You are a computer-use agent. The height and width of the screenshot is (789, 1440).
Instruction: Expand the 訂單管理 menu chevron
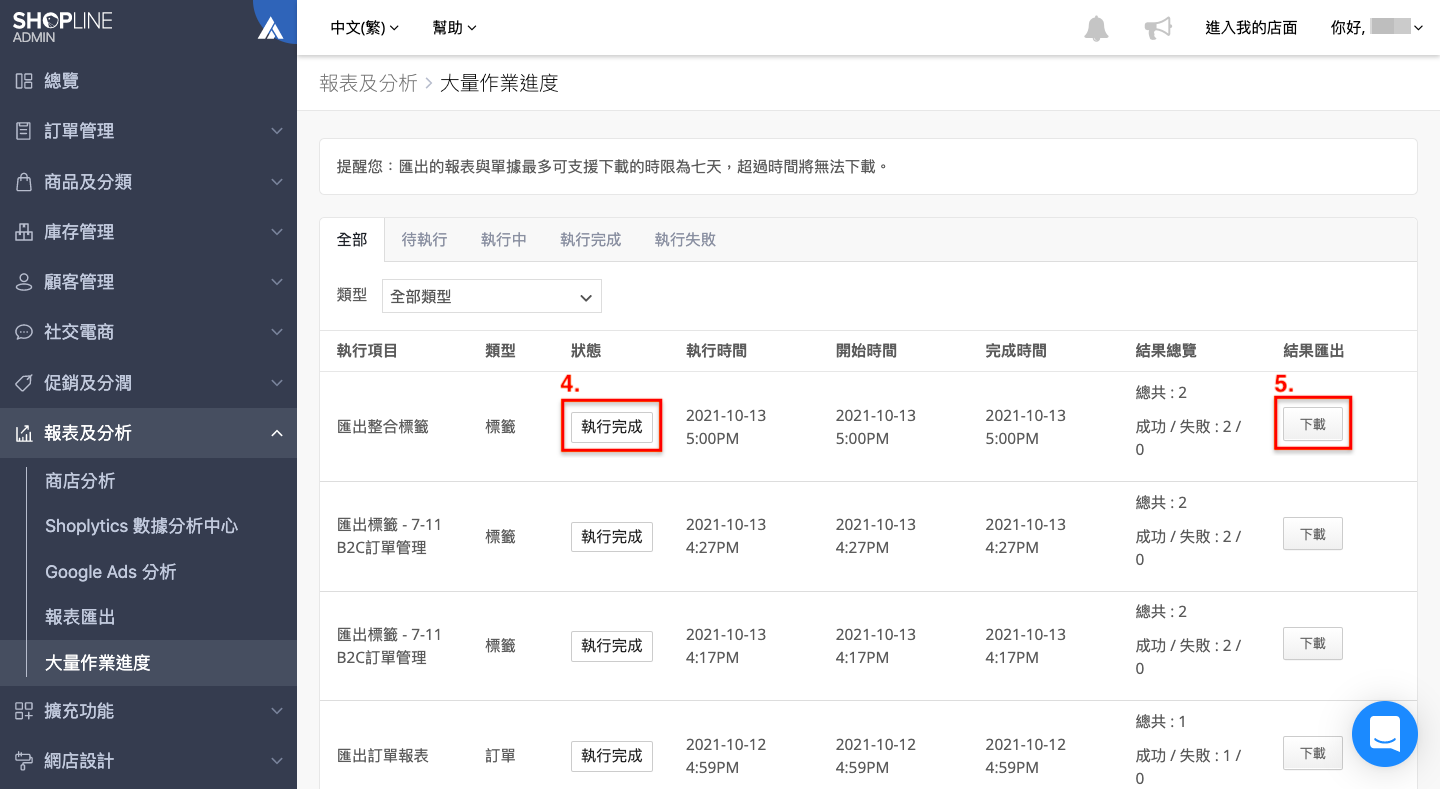[277, 131]
